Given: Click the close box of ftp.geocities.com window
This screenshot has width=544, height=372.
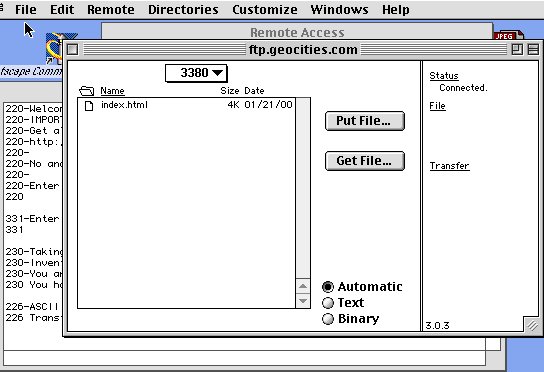Looking at the screenshot, I should point(73,50).
